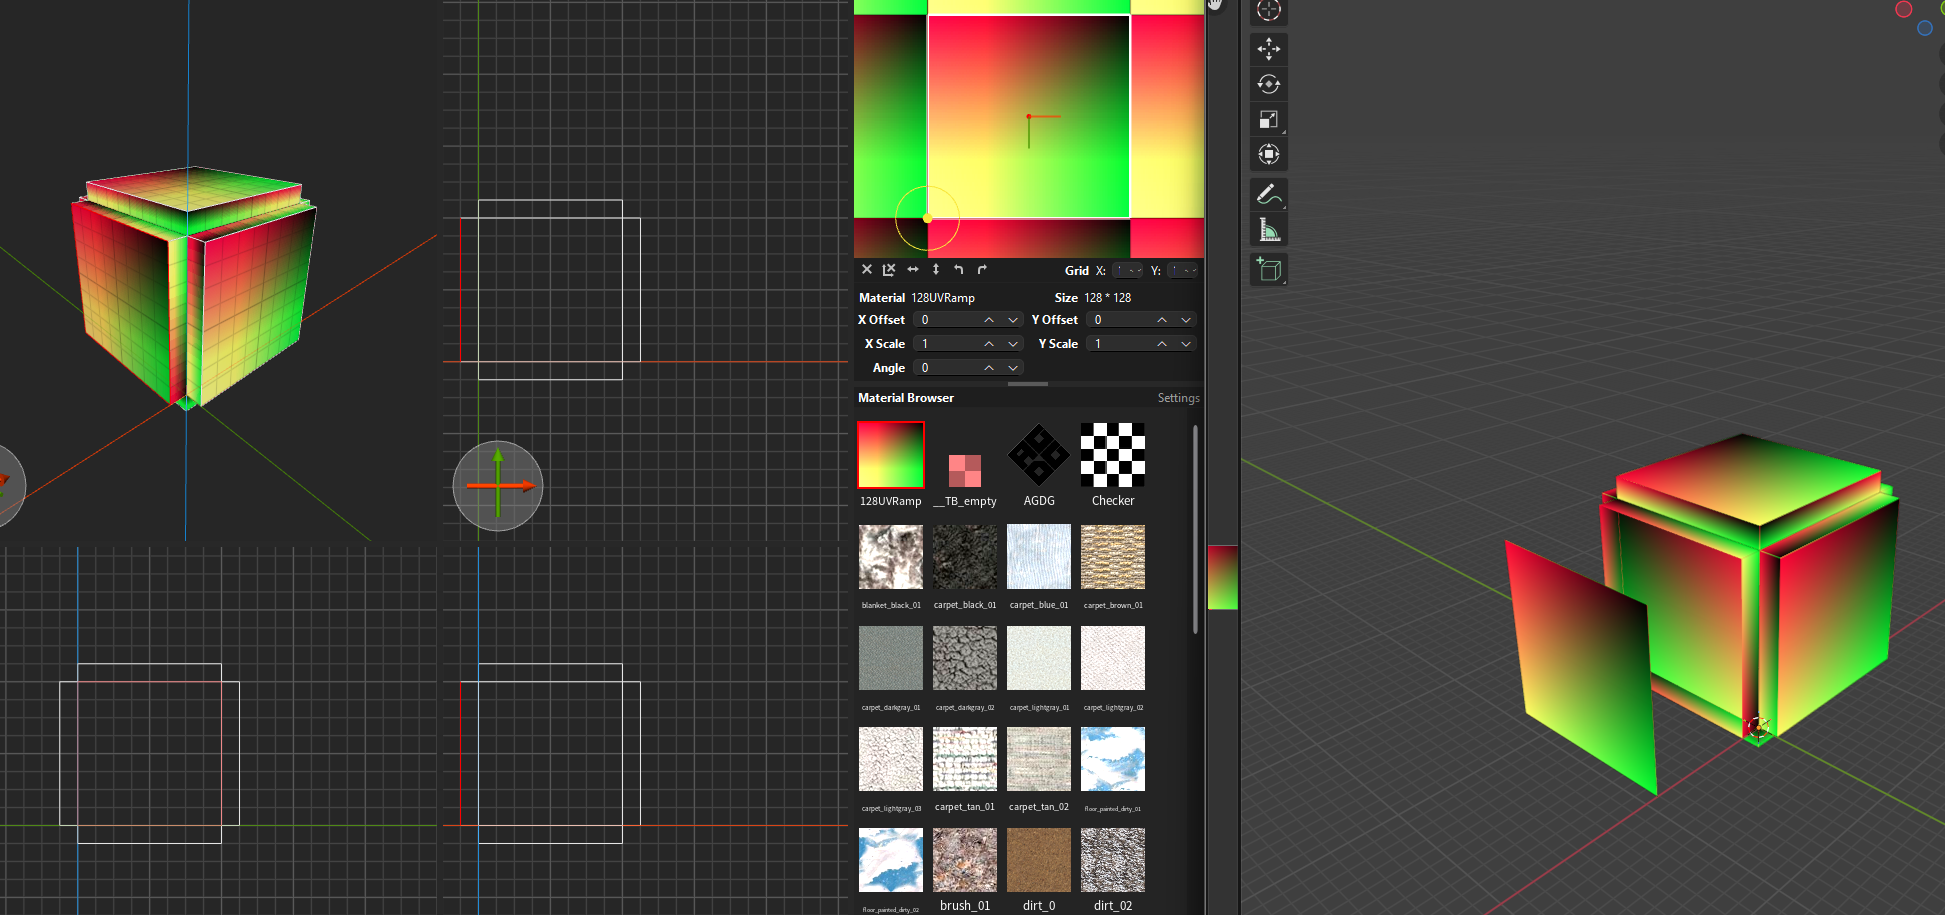This screenshot has height=915, width=1945.
Task: Select the Move tool in Blender toolbar
Action: (1268, 49)
